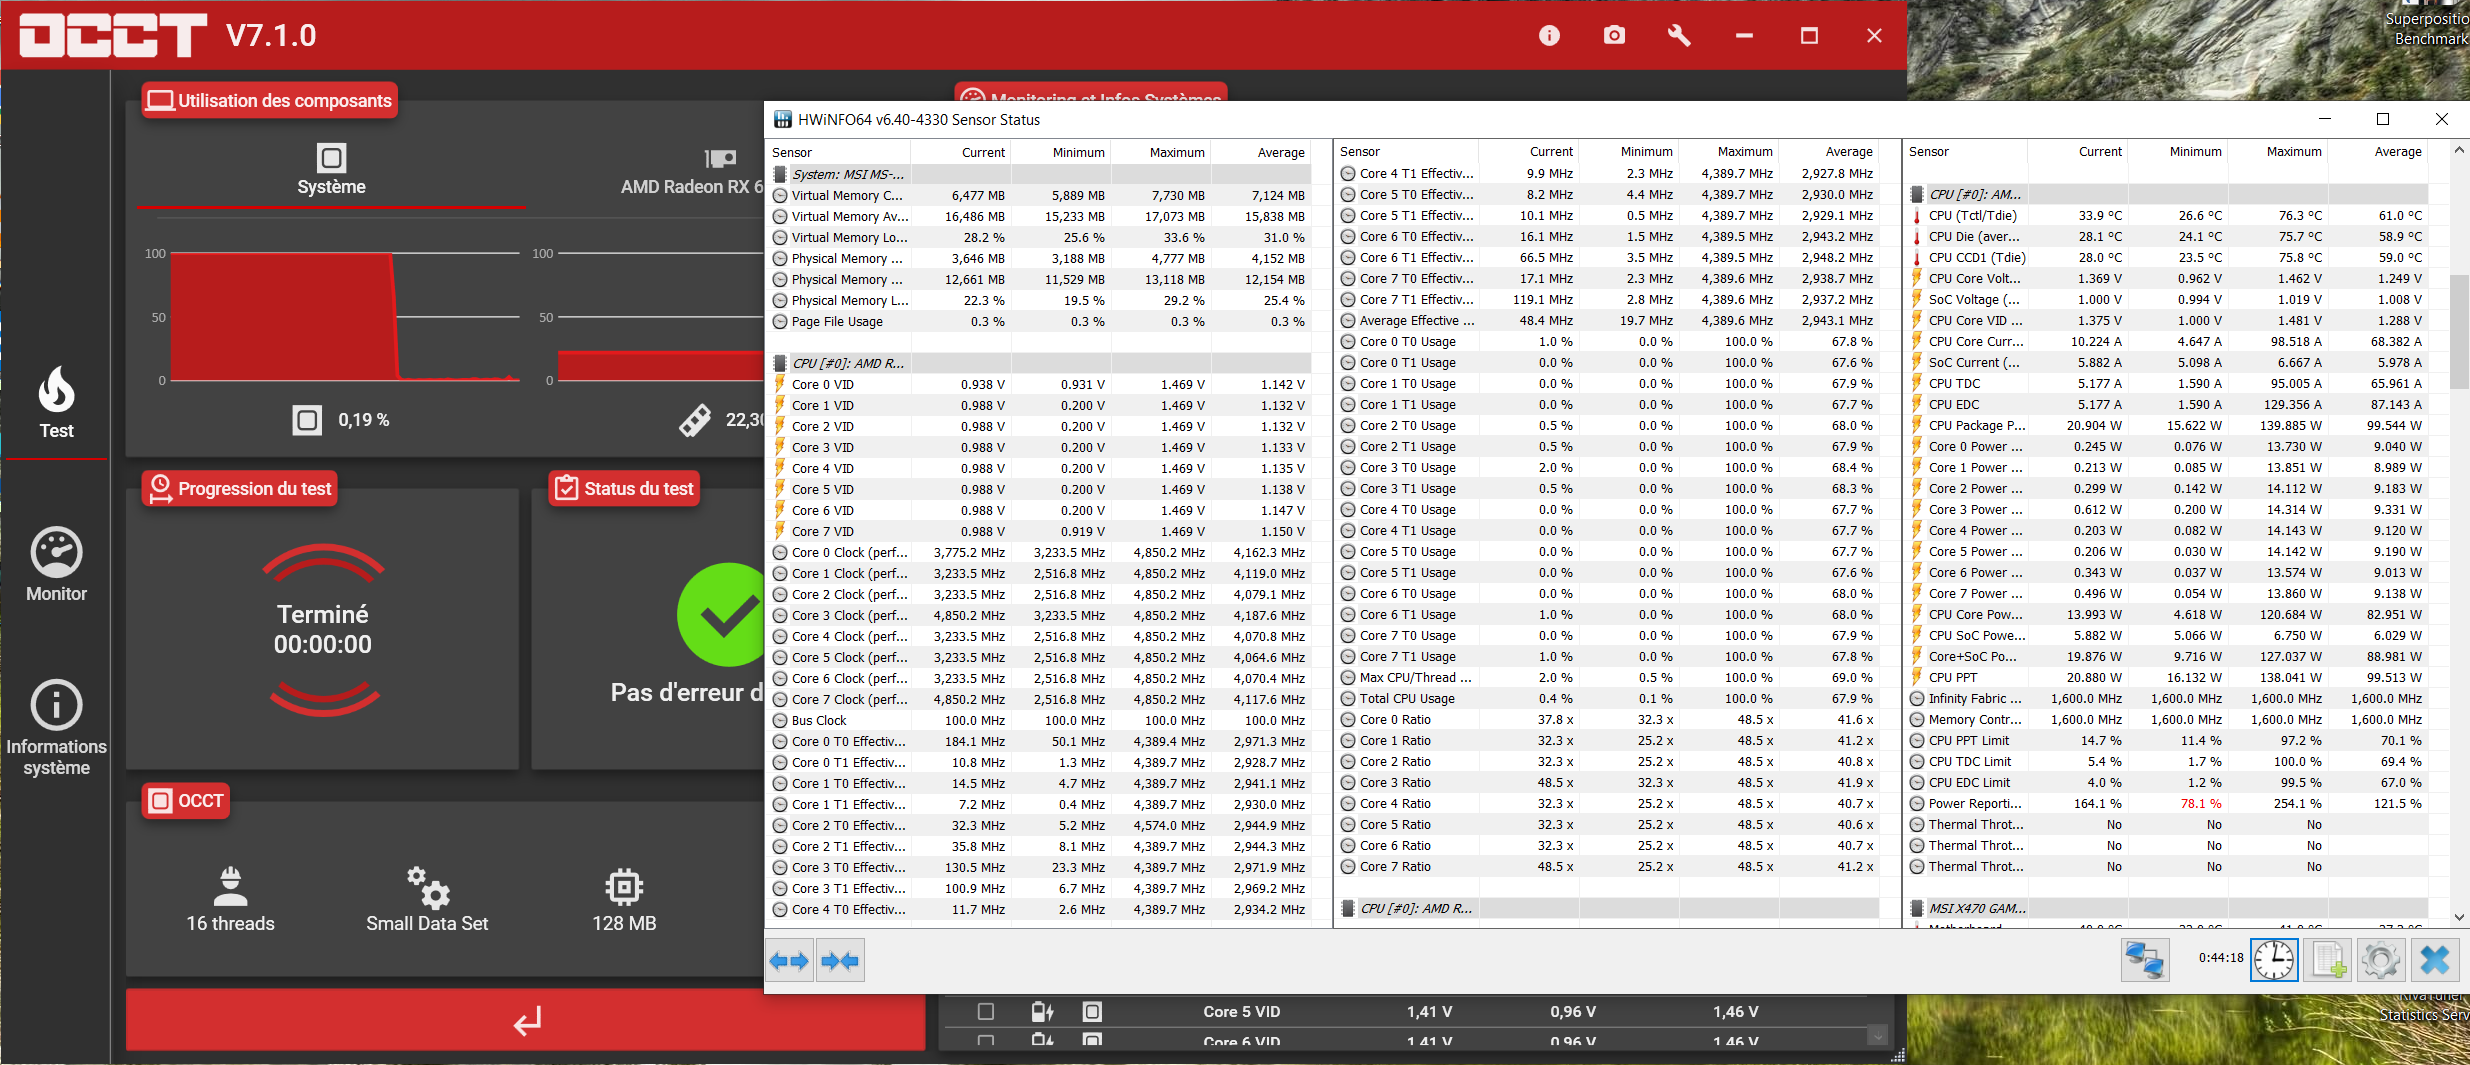Open Informations système in OCCT sidebar
Viewport: 2470px width, 1065px height.
point(56,728)
